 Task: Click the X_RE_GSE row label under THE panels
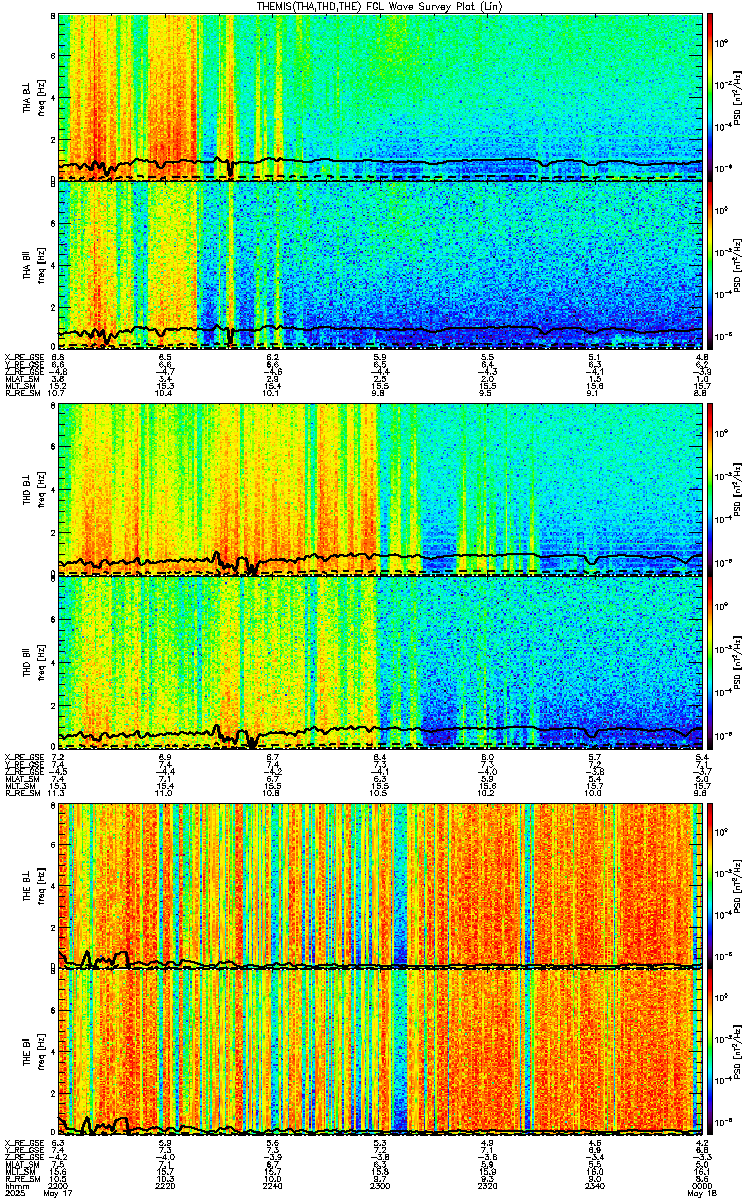click(x=23, y=1142)
